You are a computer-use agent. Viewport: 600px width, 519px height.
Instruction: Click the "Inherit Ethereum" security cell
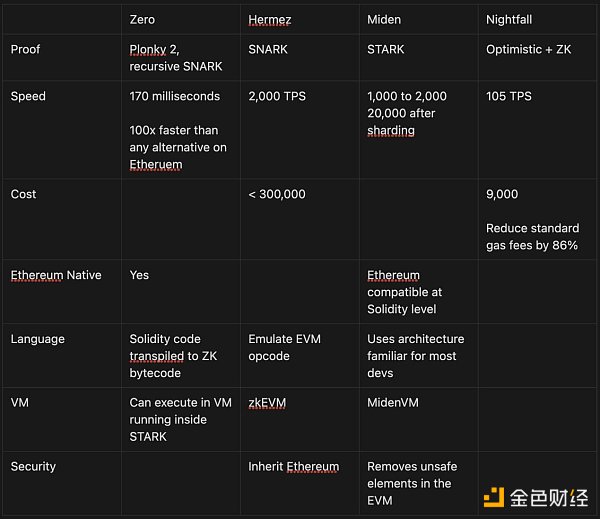click(x=294, y=467)
